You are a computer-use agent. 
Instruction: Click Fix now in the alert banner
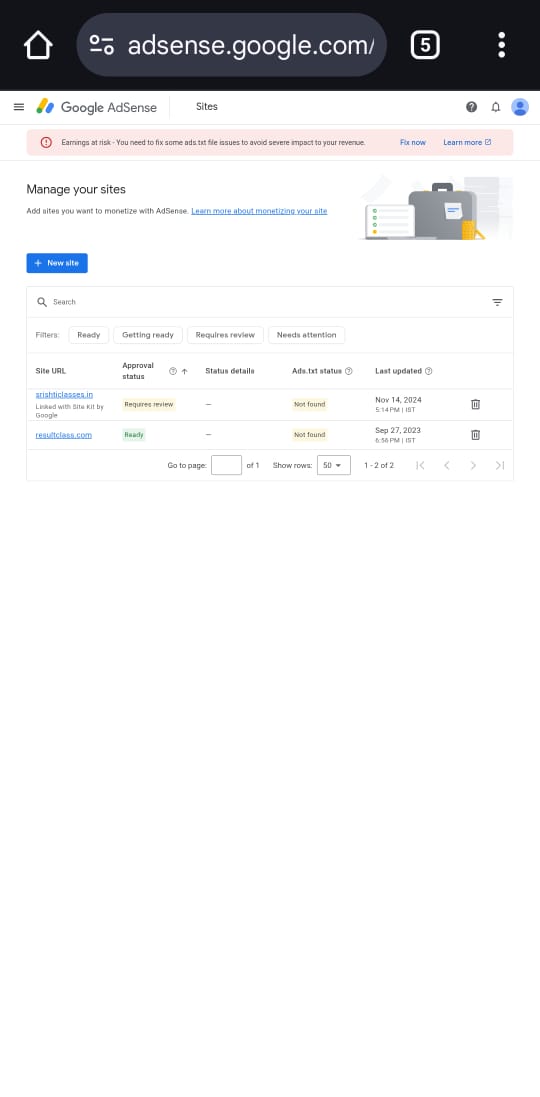[x=413, y=142]
